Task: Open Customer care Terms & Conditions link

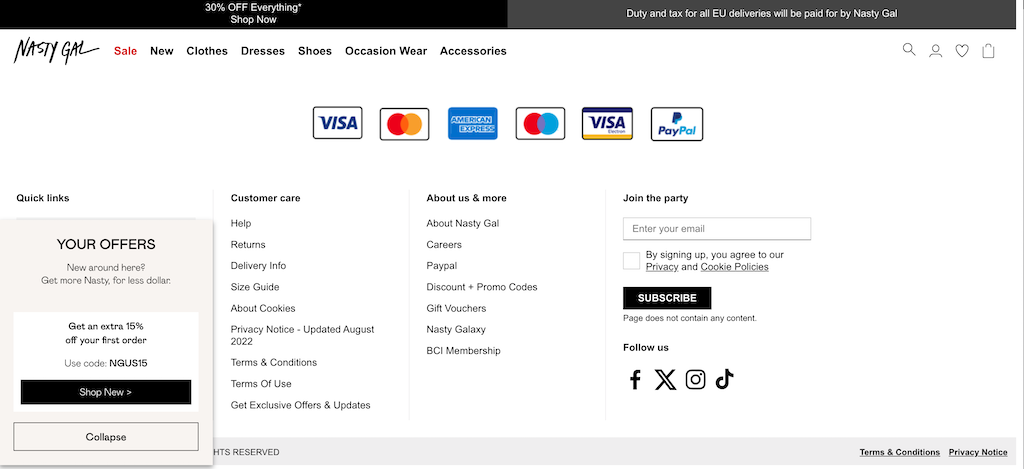Action: coord(274,363)
